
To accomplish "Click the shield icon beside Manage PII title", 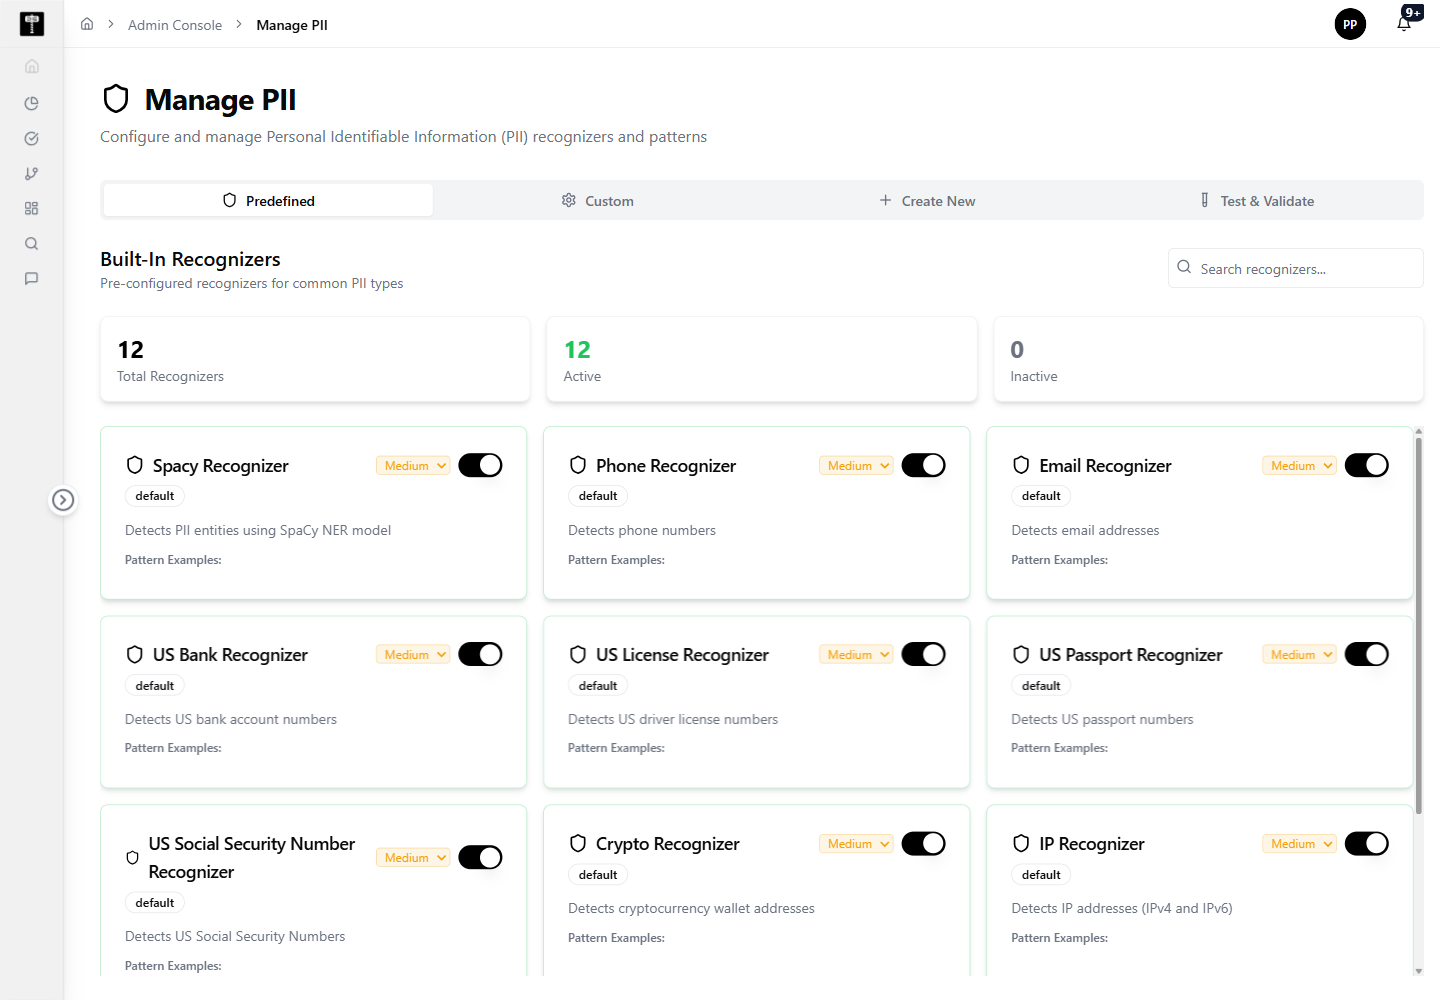I will tap(117, 99).
